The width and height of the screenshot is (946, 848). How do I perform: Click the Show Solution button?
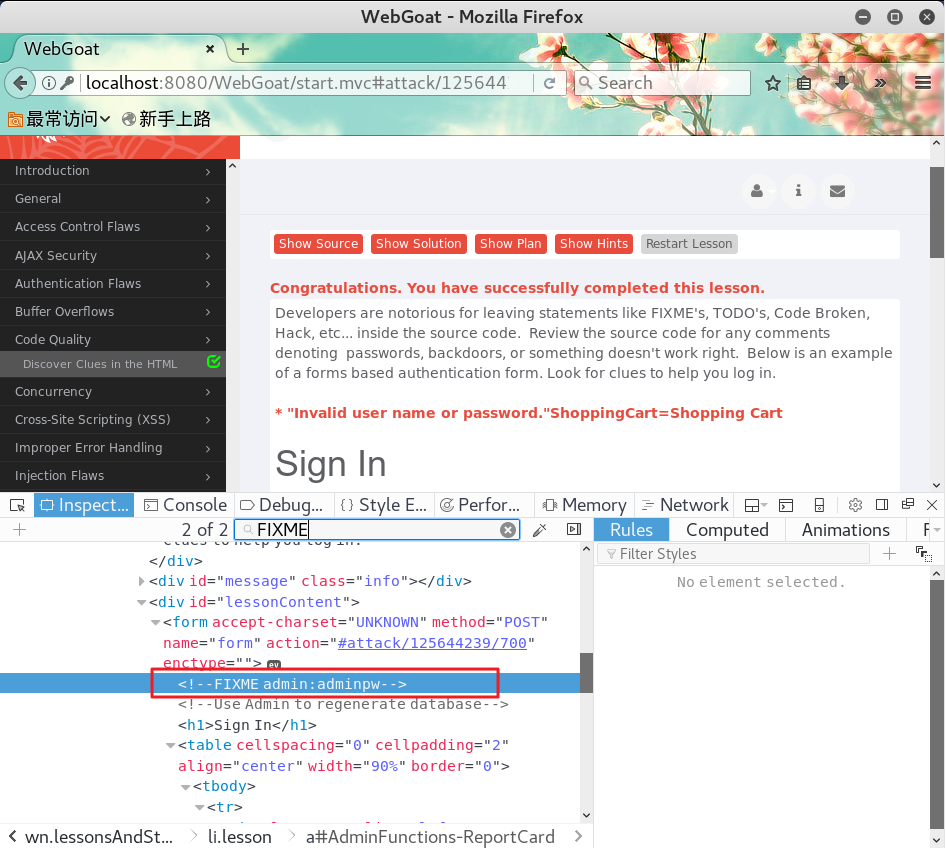click(419, 244)
